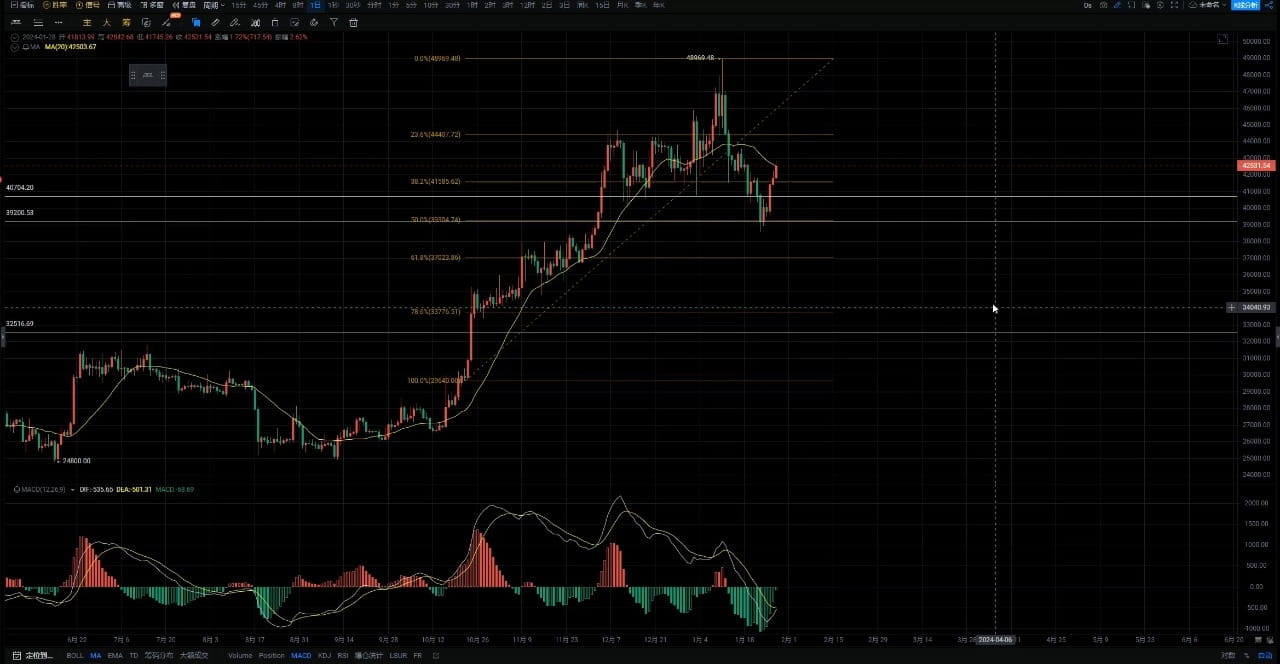Select the pen annotation tool in drawing toolbar
The height and width of the screenshot is (664, 1280).
(x=234, y=22)
